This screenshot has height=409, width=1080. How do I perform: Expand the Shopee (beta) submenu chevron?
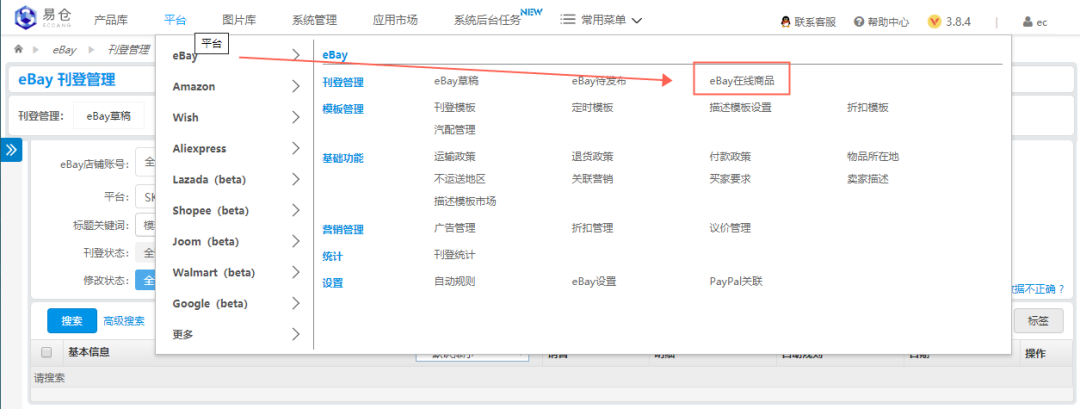click(295, 211)
